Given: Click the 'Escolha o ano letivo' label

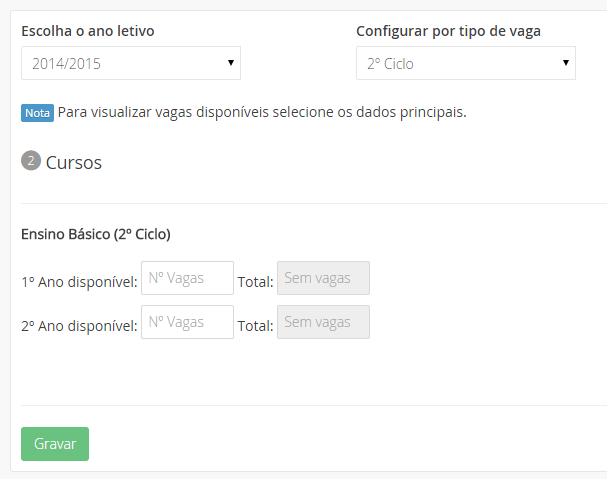Looking at the screenshot, I should [x=88, y=31].
